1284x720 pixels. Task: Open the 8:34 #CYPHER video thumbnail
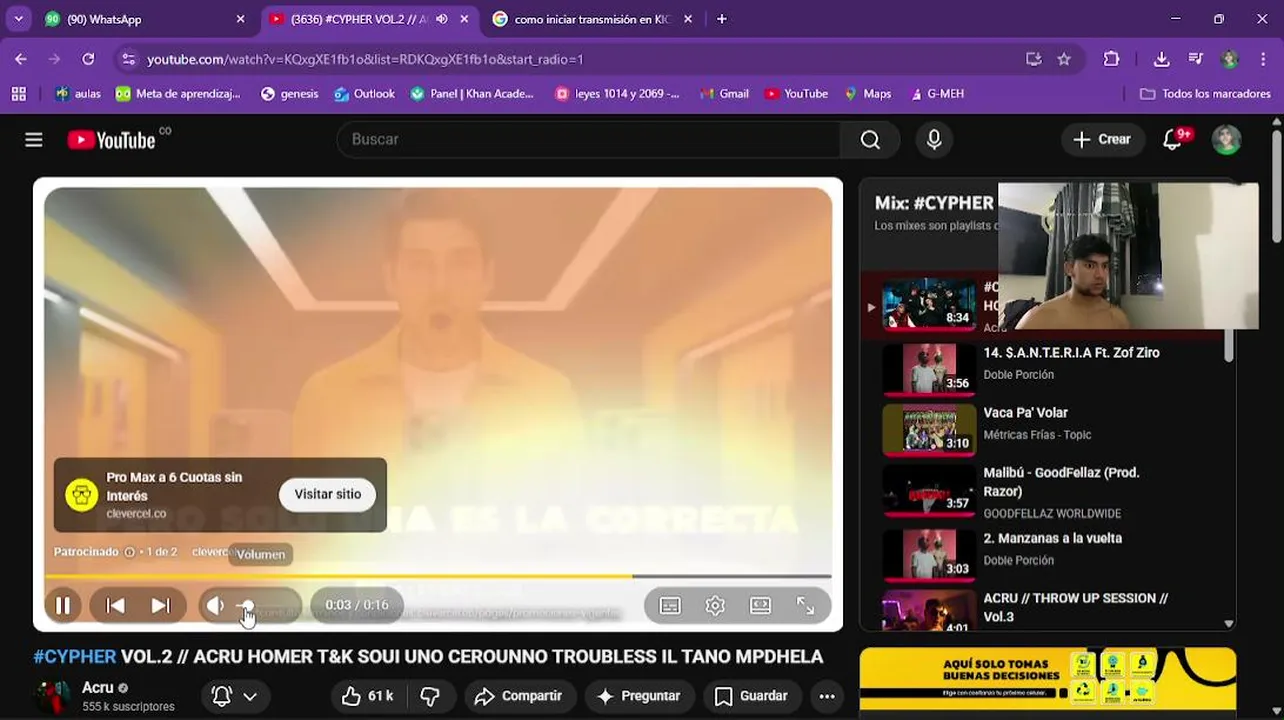[929, 304]
